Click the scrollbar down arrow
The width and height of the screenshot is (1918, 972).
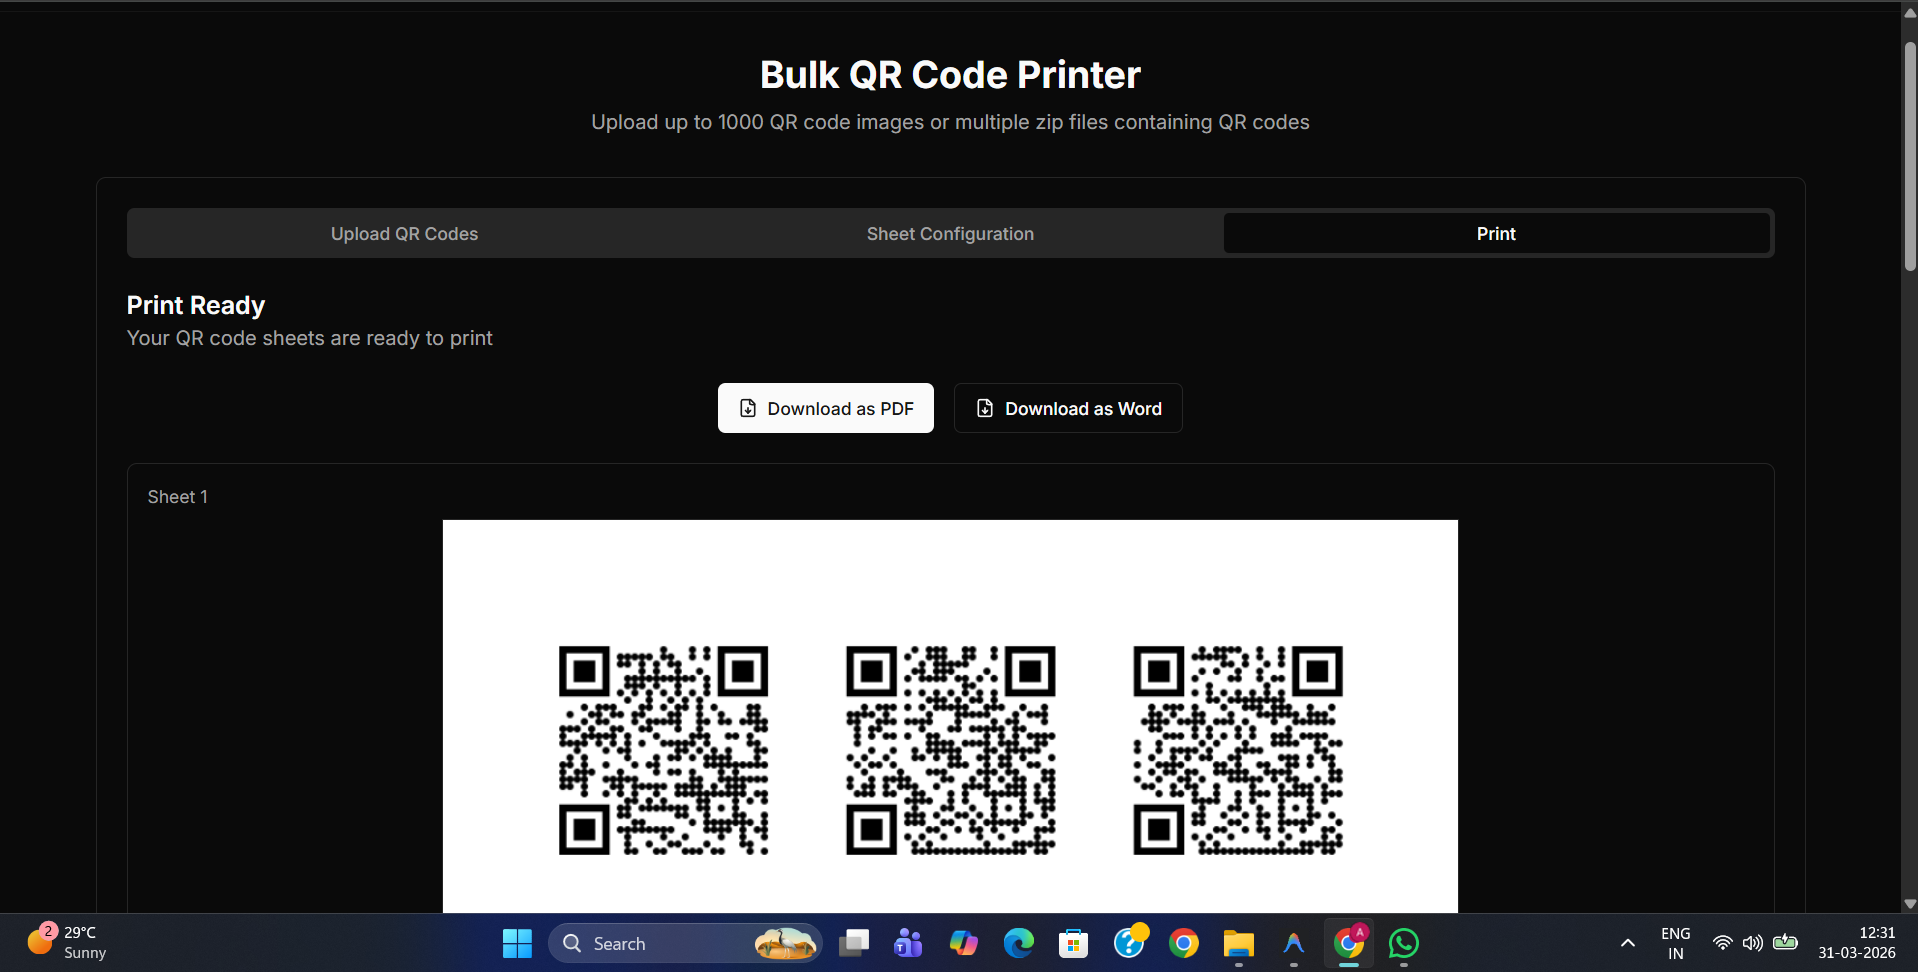[x=1908, y=903]
